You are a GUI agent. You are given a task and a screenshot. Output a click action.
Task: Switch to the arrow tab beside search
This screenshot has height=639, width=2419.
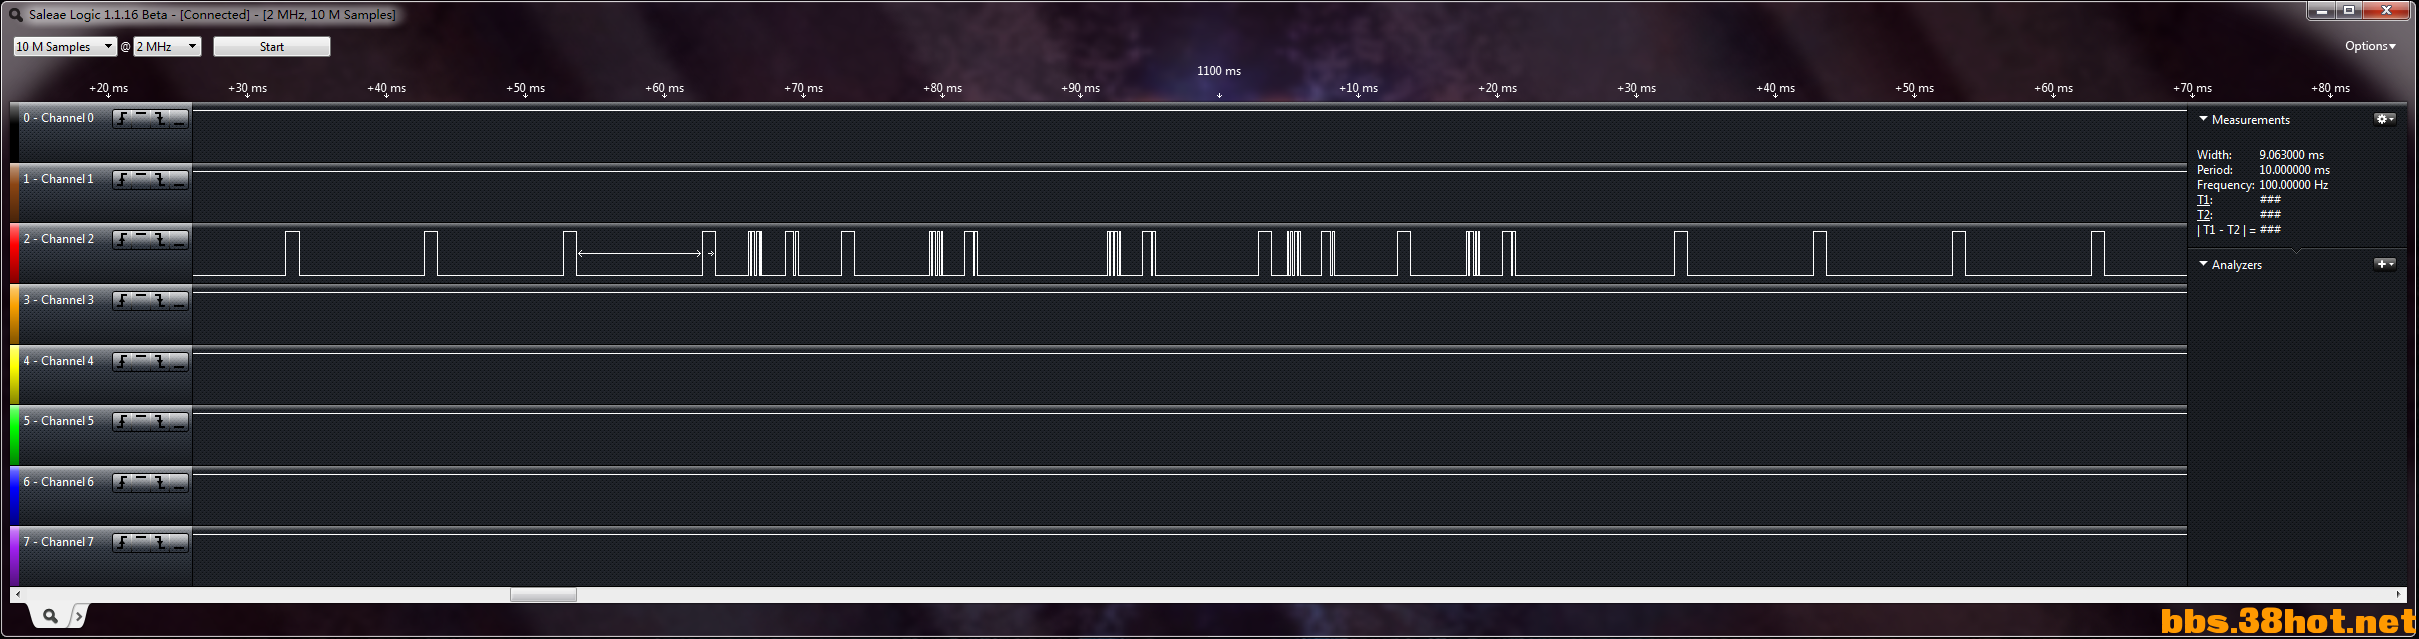[x=79, y=616]
